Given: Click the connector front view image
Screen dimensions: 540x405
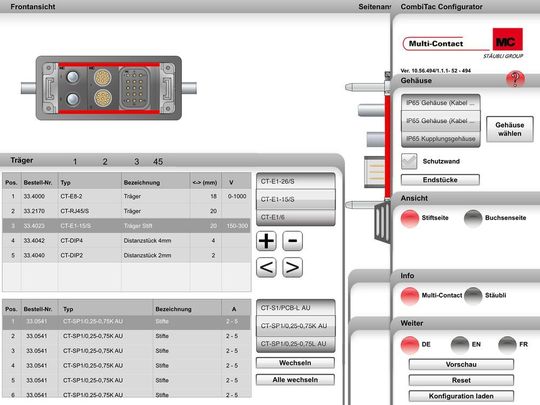Looking at the screenshot, I should pos(109,88).
